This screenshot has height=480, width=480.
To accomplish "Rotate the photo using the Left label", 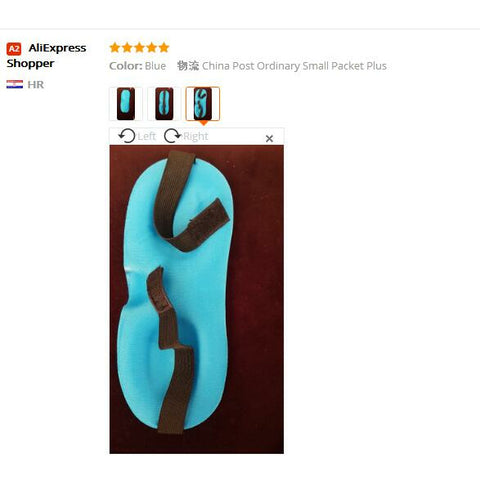I will 146,136.
